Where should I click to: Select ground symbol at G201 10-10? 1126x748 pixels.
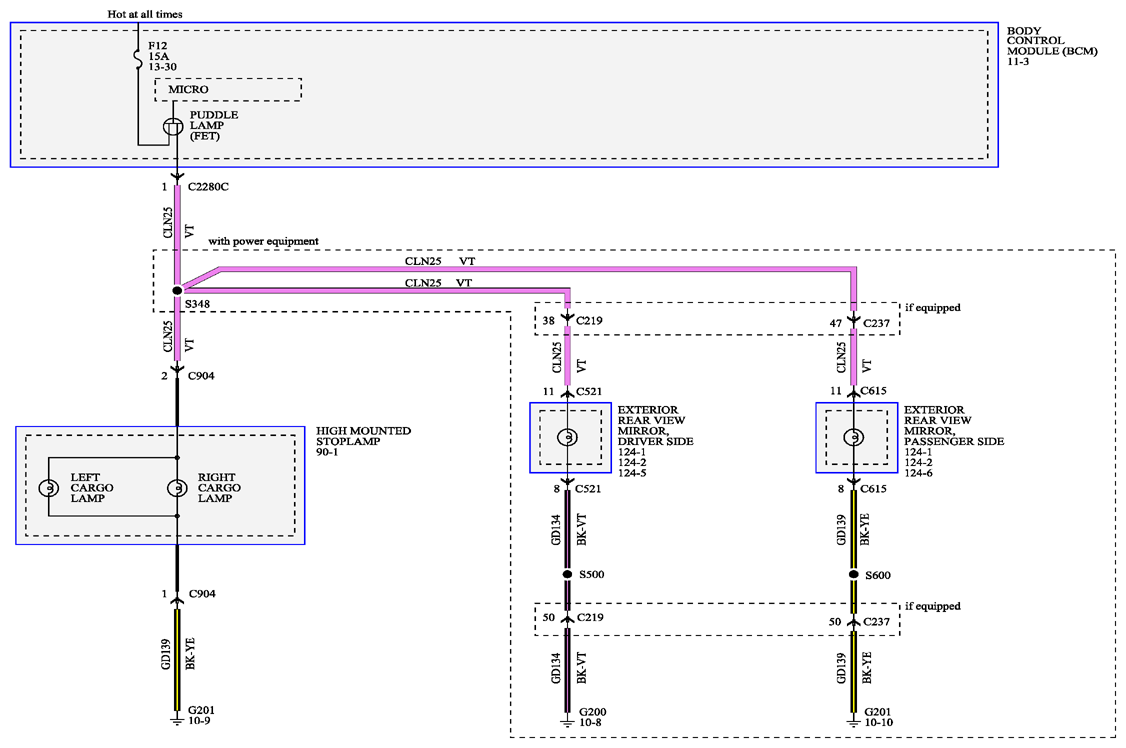pyautogui.click(x=854, y=720)
